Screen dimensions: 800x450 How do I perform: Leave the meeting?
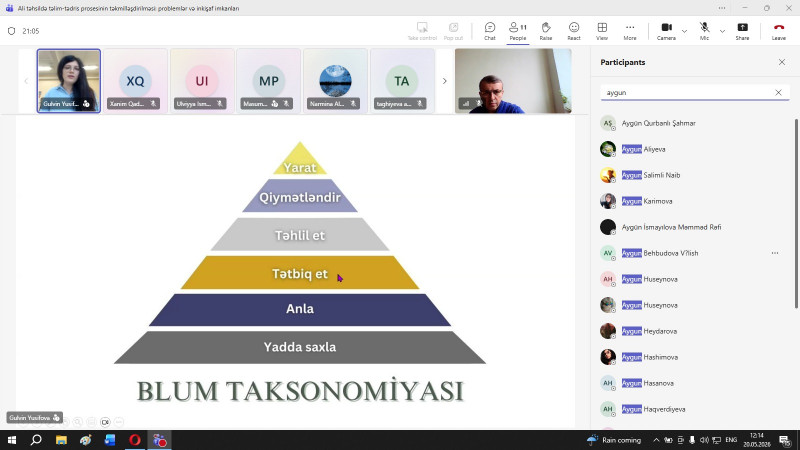click(779, 31)
